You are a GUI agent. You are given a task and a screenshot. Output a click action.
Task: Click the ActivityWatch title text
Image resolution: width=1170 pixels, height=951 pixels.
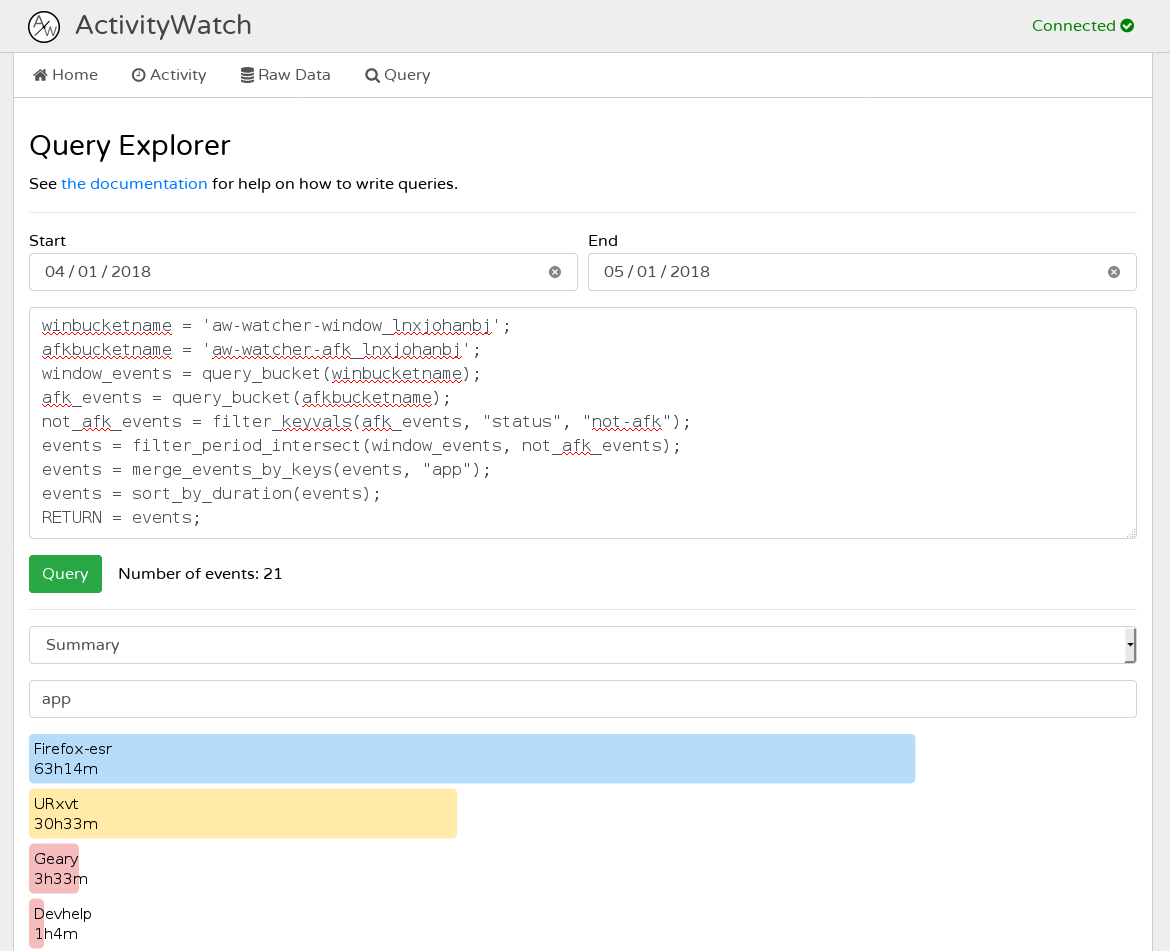[163, 25]
